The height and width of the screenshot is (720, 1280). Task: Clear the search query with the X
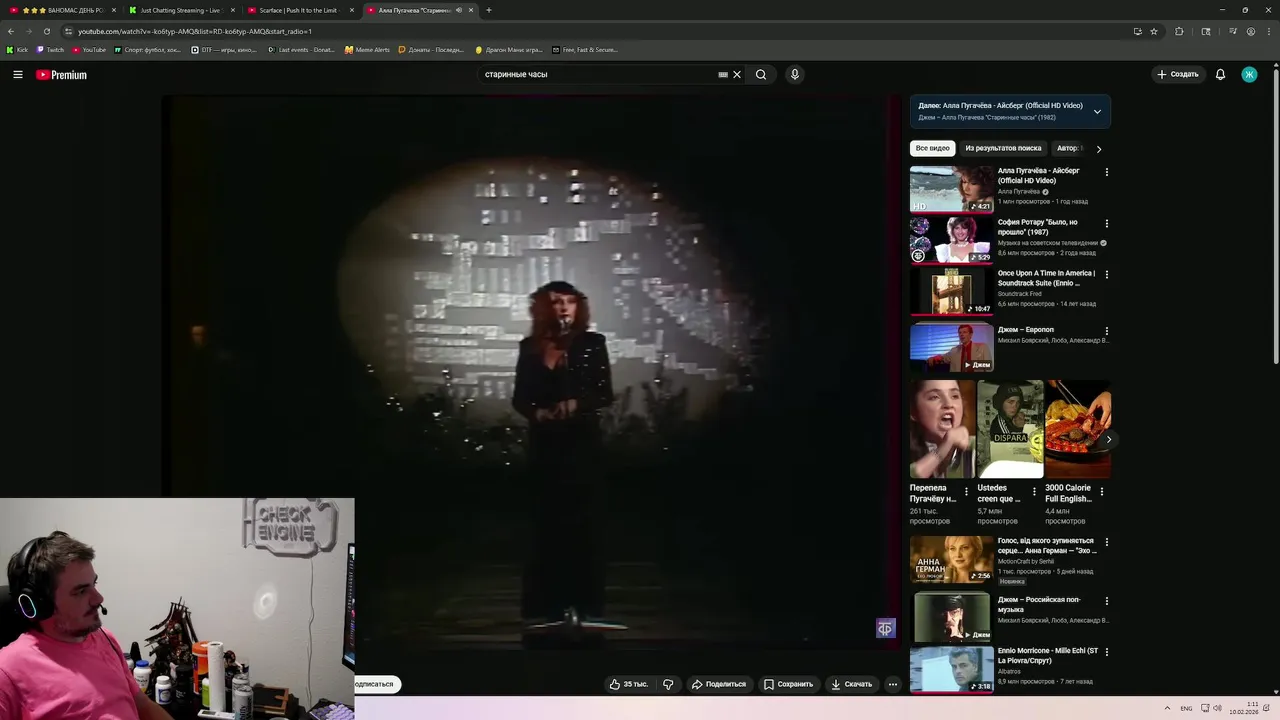pyautogui.click(x=737, y=74)
